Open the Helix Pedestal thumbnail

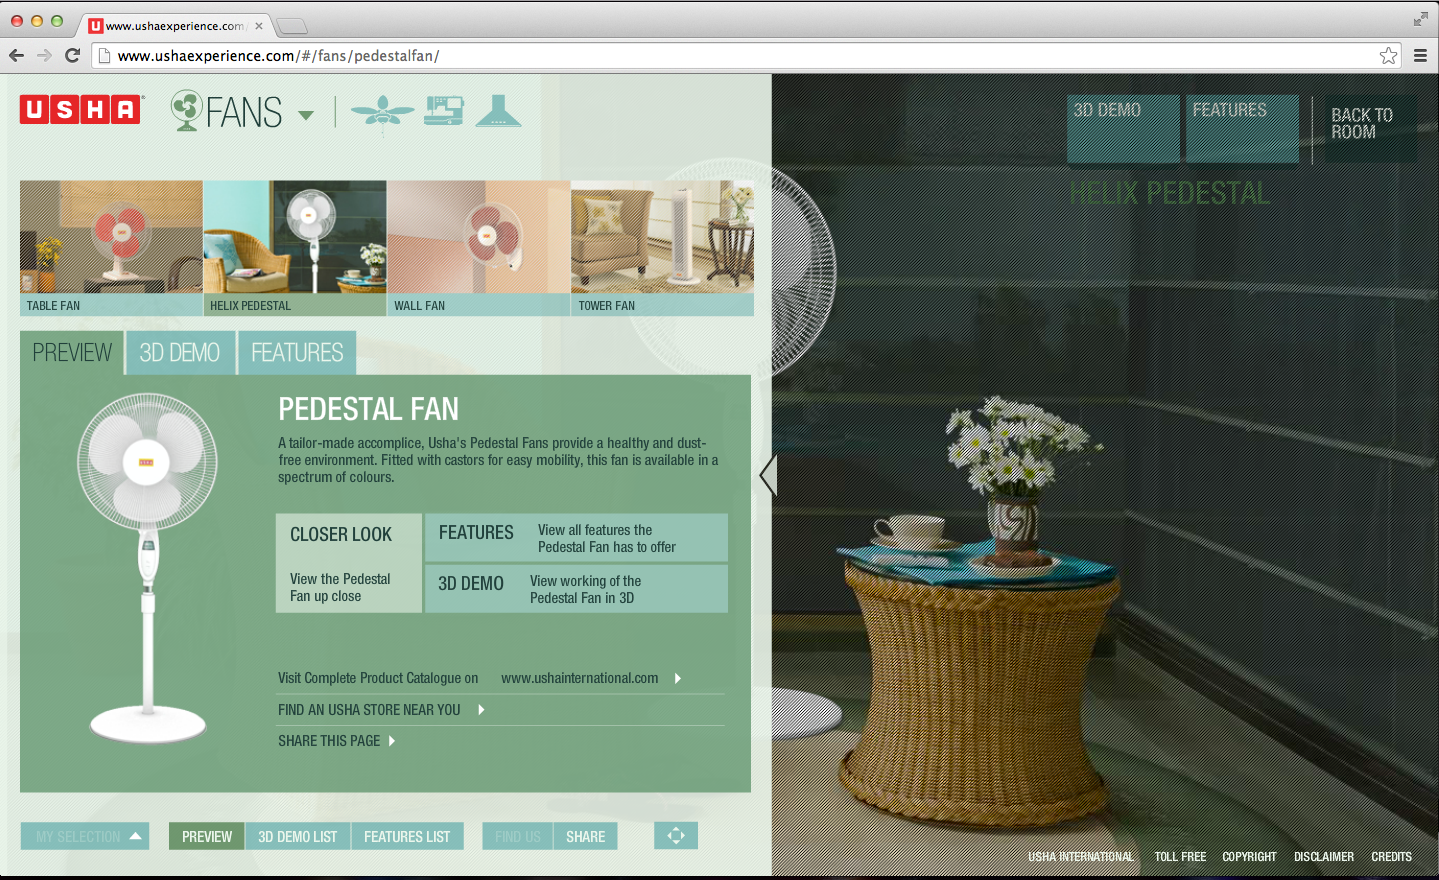(295, 248)
